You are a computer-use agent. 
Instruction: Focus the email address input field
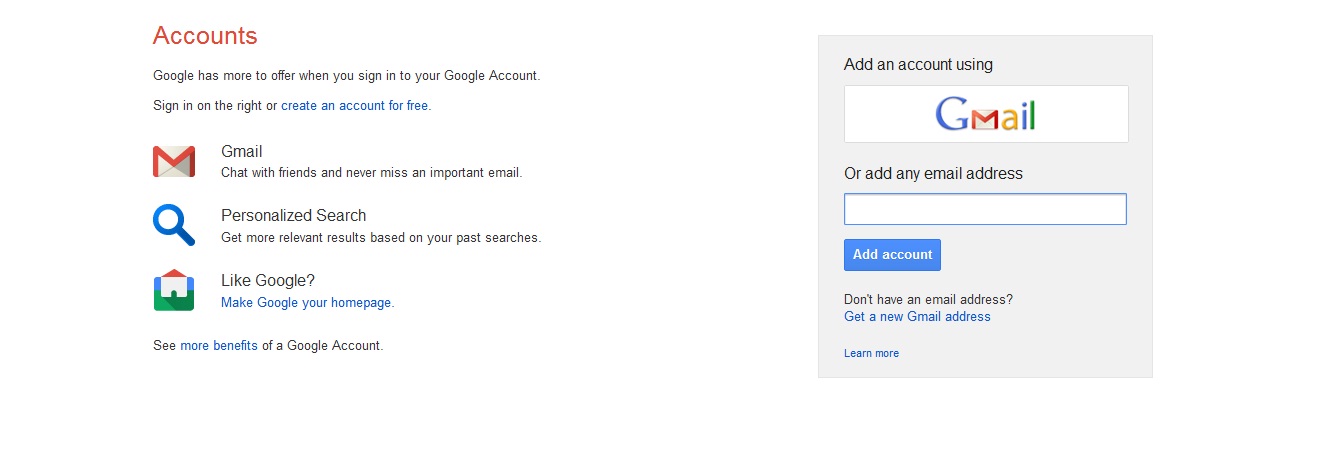(x=985, y=209)
